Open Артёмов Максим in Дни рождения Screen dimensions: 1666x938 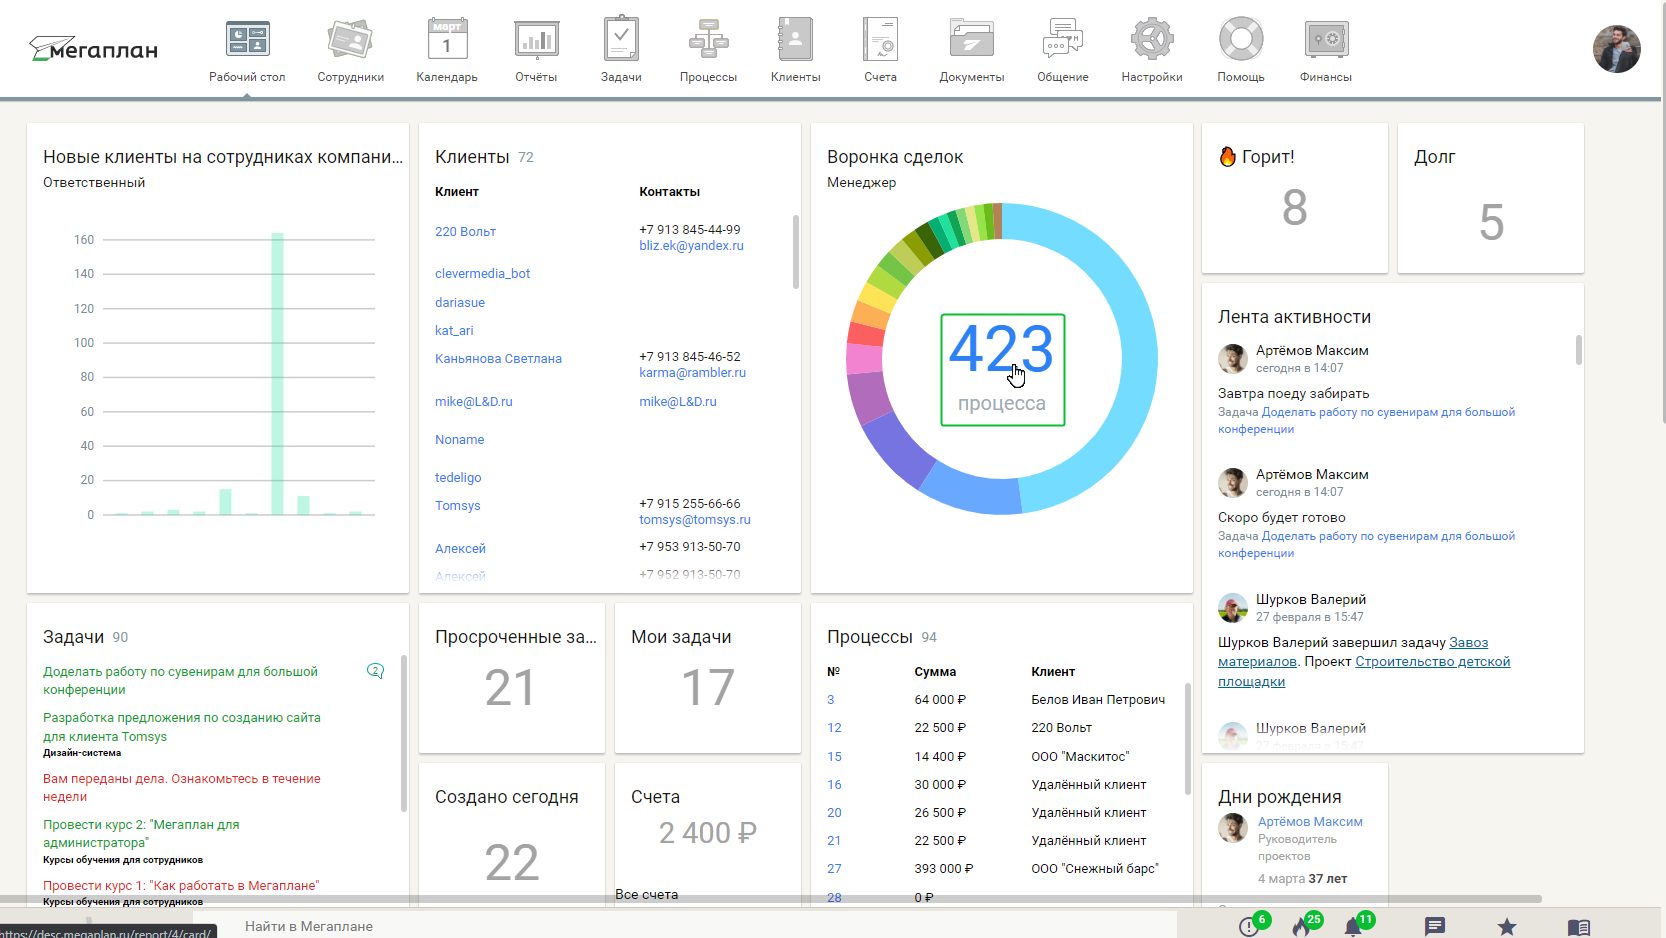click(1310, 822)
